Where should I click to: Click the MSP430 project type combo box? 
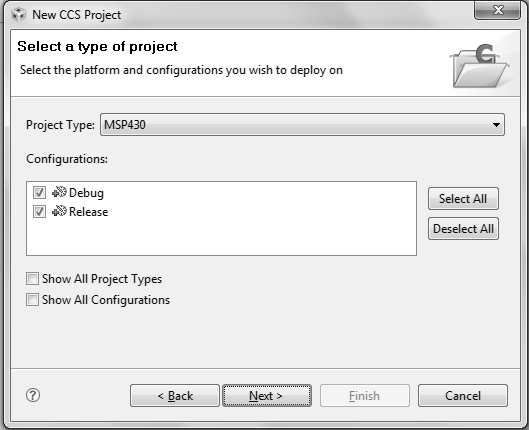[302, 125]
